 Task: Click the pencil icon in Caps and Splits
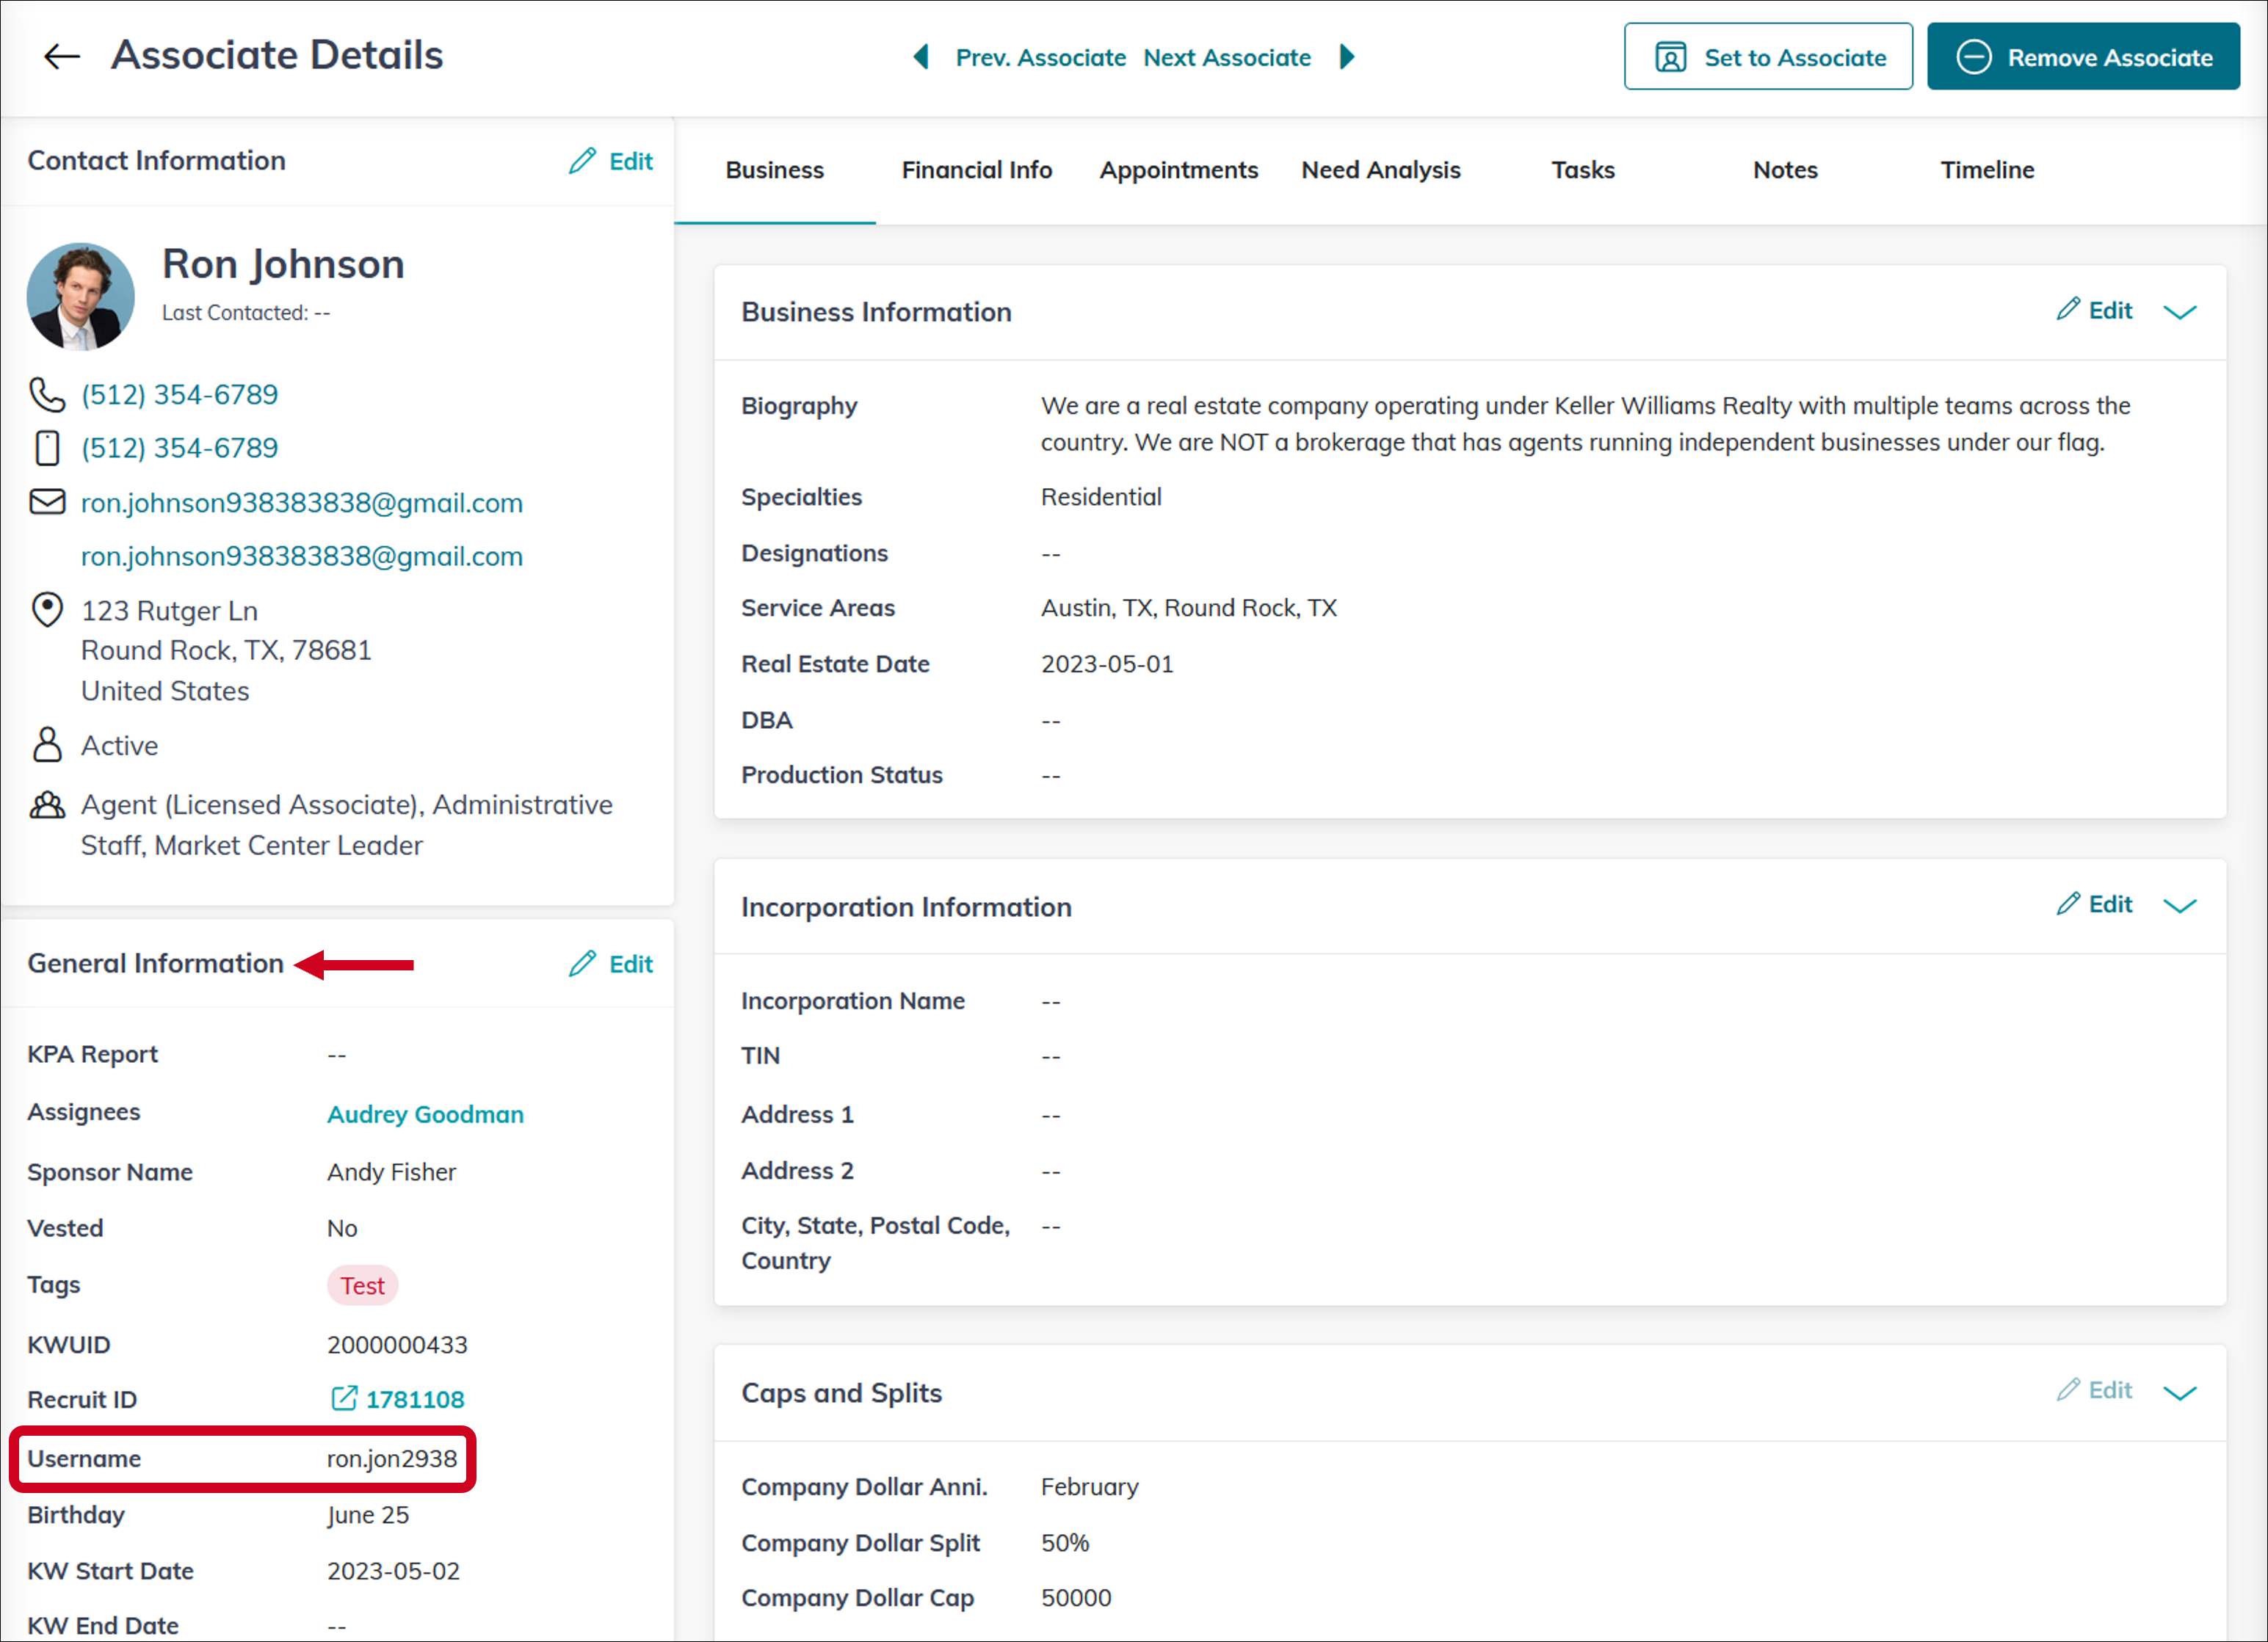coord(2068,1389)
